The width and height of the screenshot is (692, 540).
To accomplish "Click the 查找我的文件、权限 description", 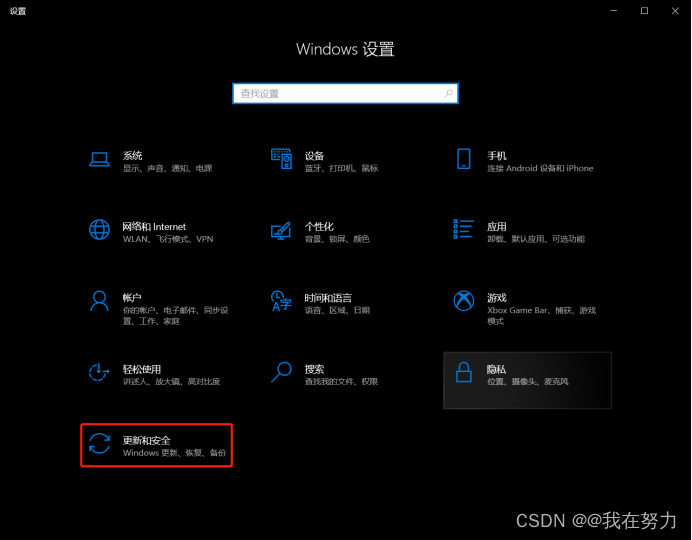I will [341, 382].
